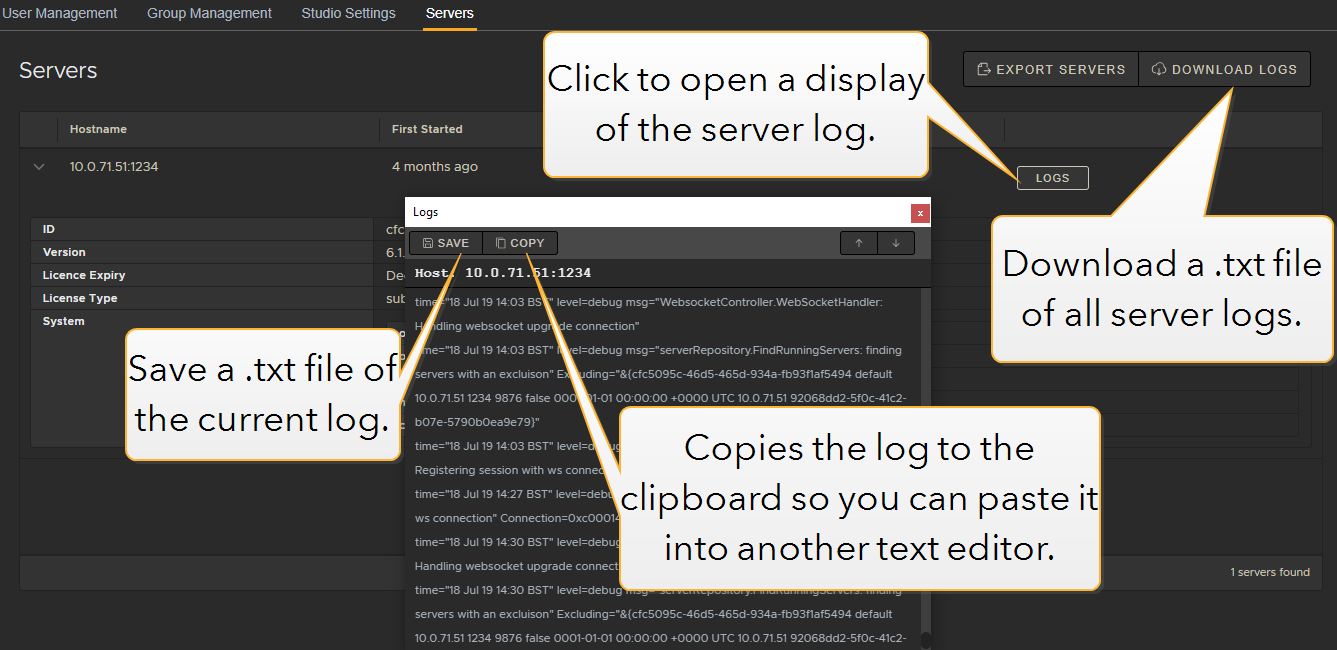The image size is (1337, 650).
Task: Switch to the User Management tab
Action: [x=59, y=14]
